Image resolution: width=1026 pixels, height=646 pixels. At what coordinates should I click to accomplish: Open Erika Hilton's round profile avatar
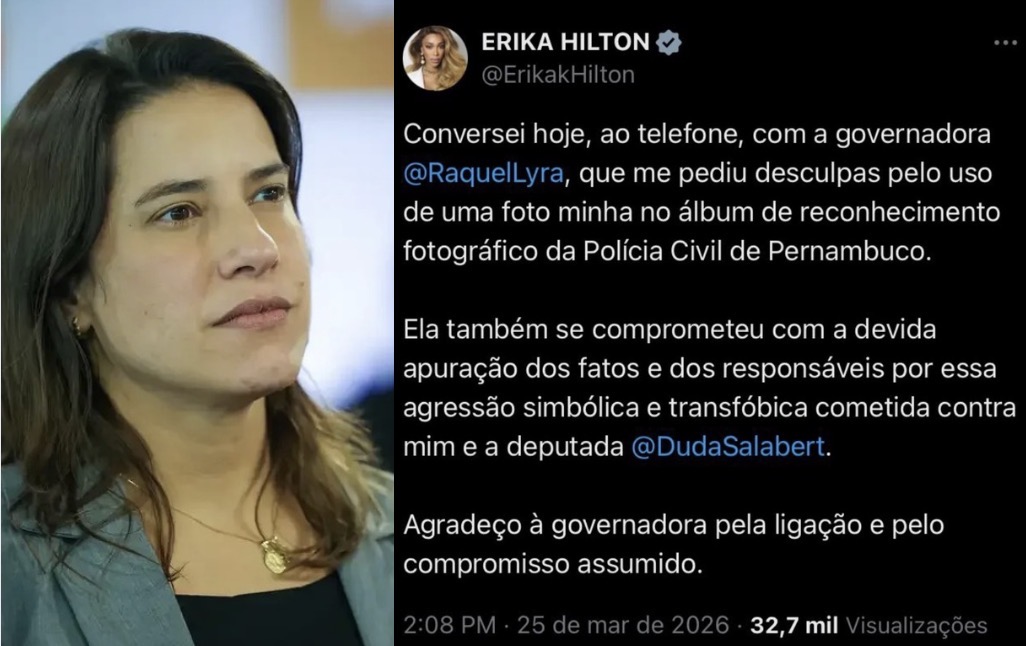[434, 58]
